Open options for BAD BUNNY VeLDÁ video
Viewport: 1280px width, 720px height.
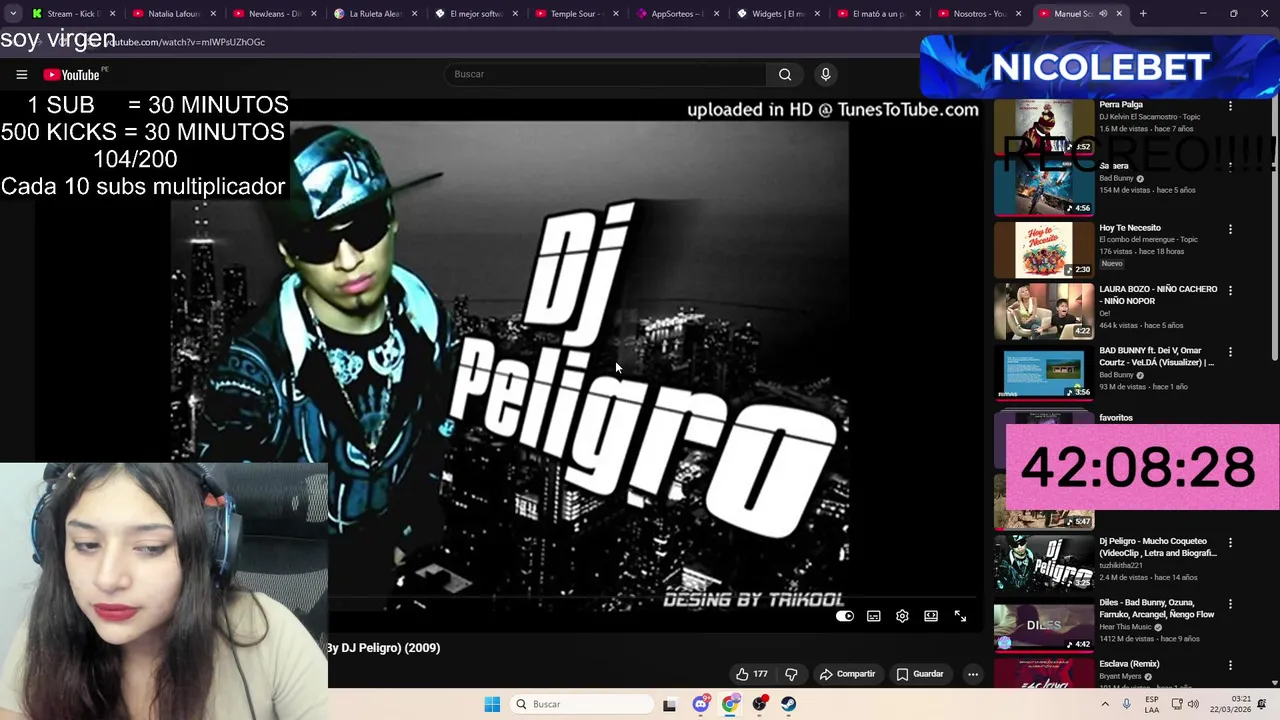(1230, 352)
